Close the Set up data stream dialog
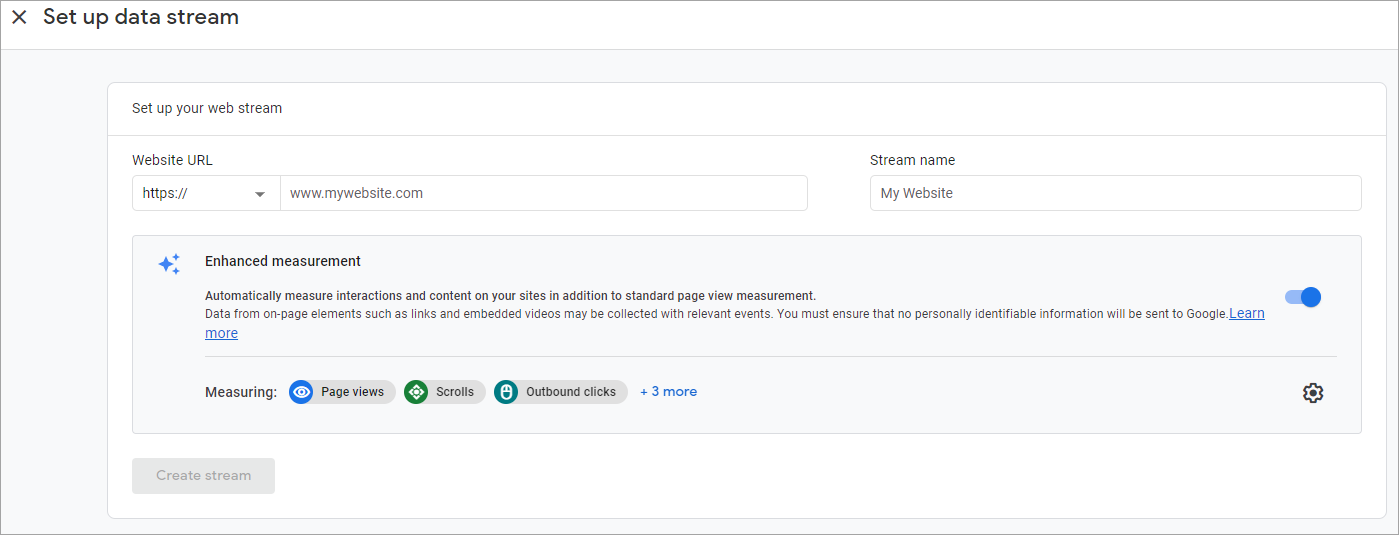1399x535 pixels. click(19, 17)
